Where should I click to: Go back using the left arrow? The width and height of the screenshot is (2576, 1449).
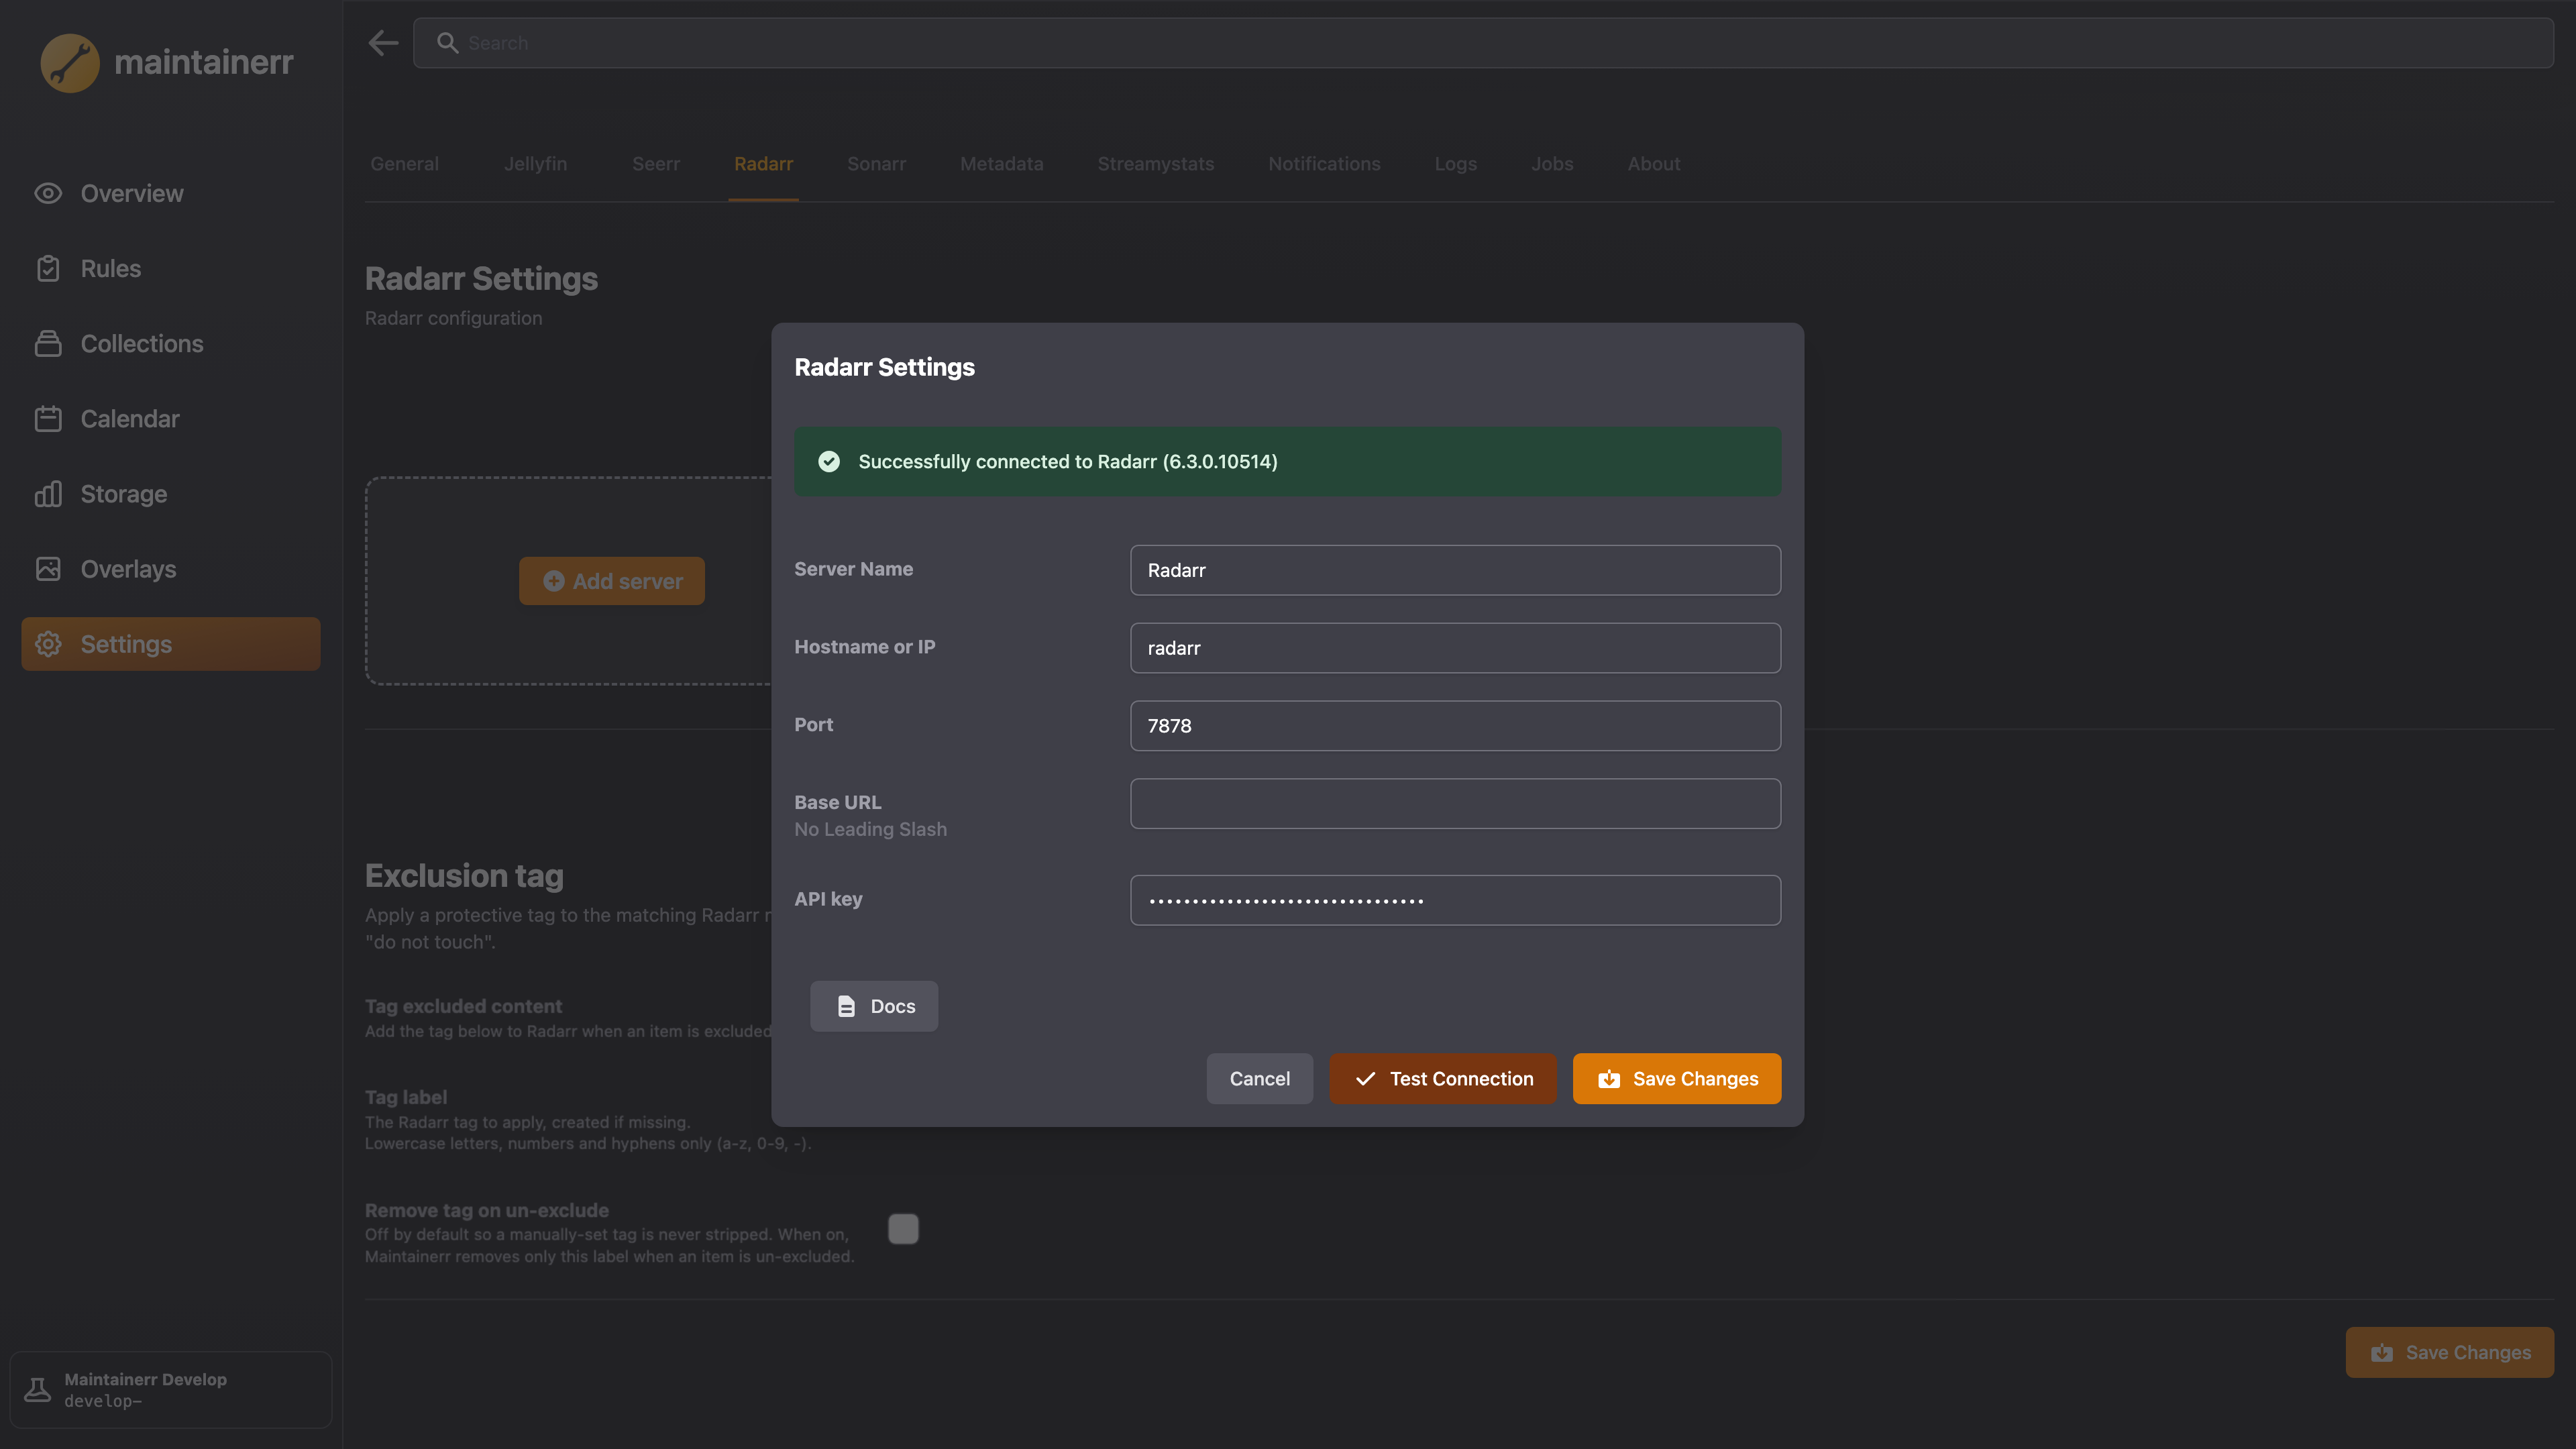(383, 43)
